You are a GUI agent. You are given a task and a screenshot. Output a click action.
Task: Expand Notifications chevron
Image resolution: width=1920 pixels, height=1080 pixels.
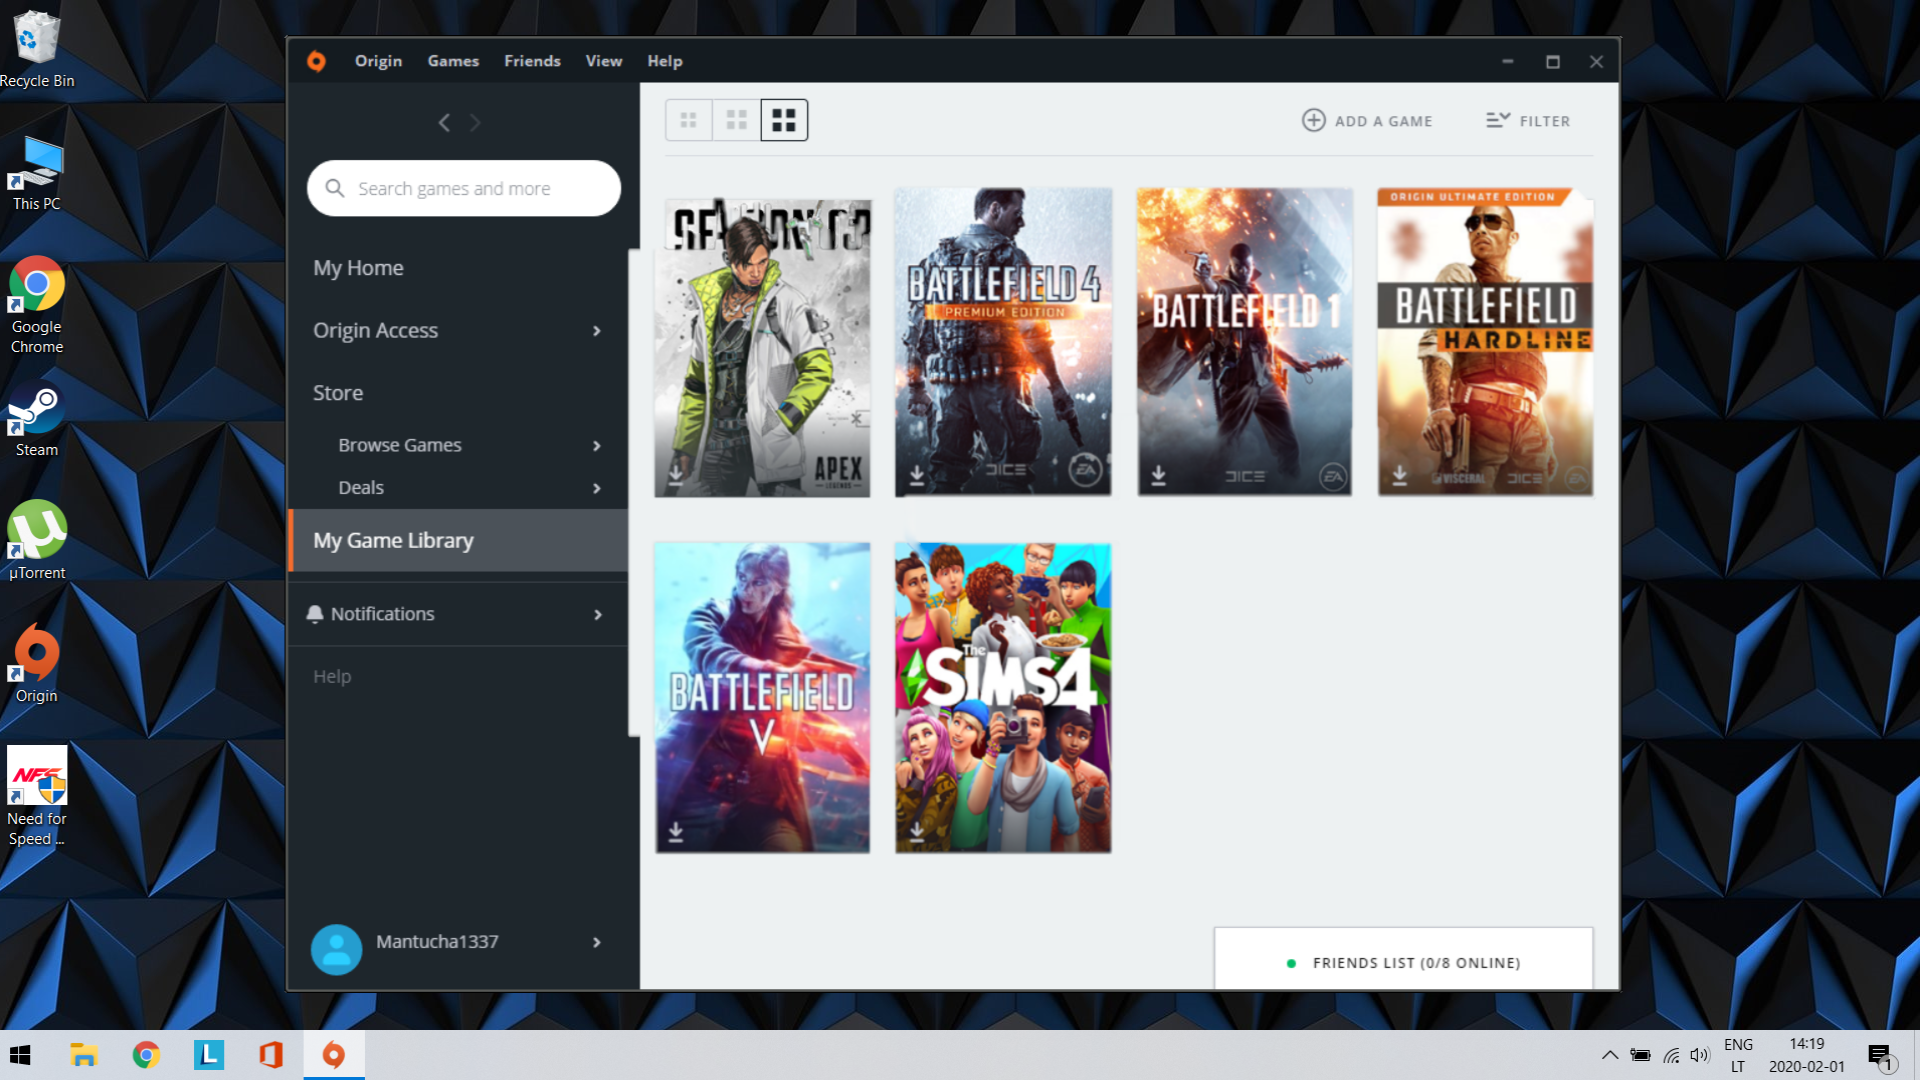pos(598,615)
